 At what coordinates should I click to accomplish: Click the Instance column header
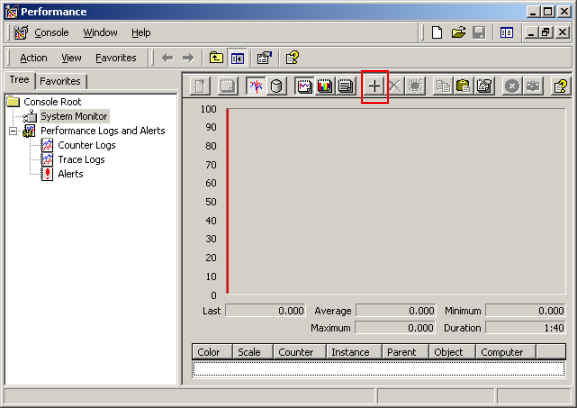point(354,352)
